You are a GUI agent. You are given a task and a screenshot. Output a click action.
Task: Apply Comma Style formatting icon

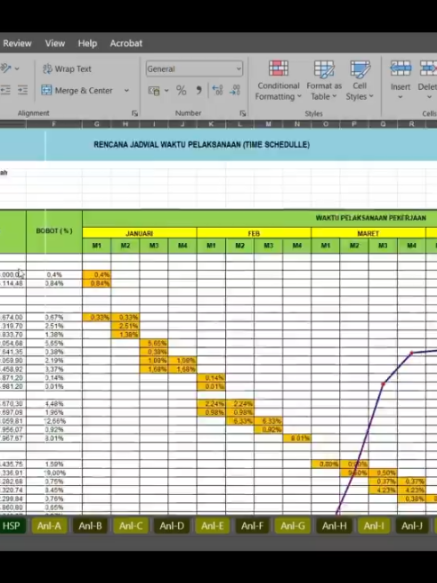pos(199,90)
